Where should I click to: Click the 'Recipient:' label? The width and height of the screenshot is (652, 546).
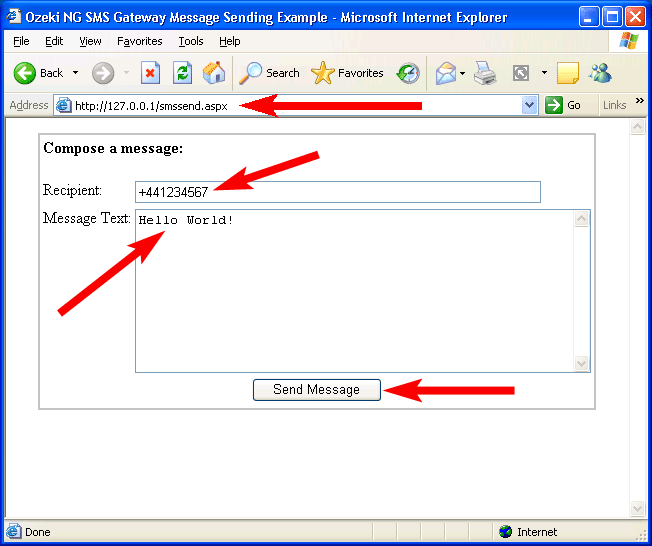click(x=72, y=190)
